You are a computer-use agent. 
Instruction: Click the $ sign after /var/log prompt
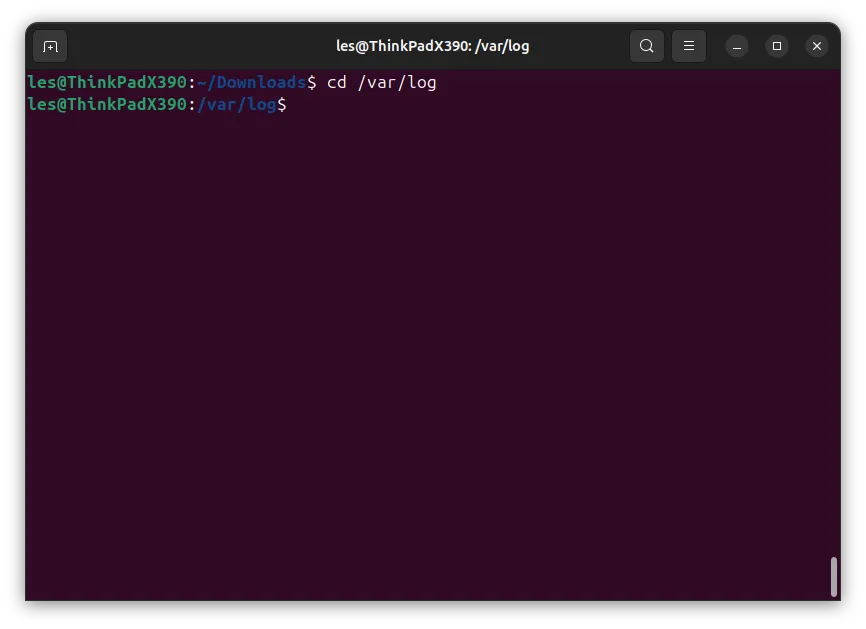pos(282,104)
